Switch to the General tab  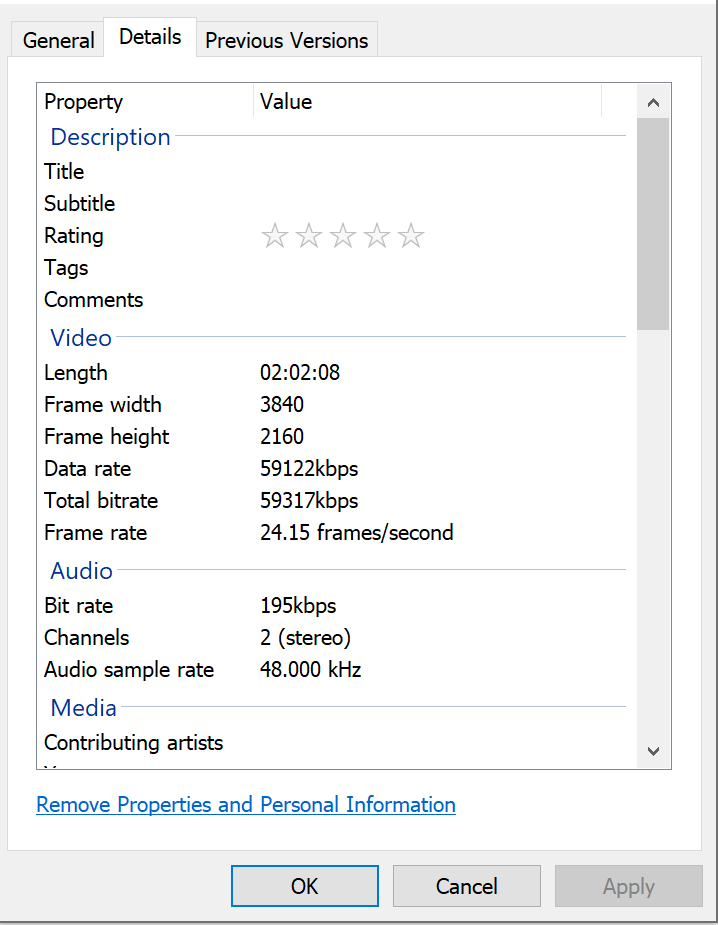point(59,41)
